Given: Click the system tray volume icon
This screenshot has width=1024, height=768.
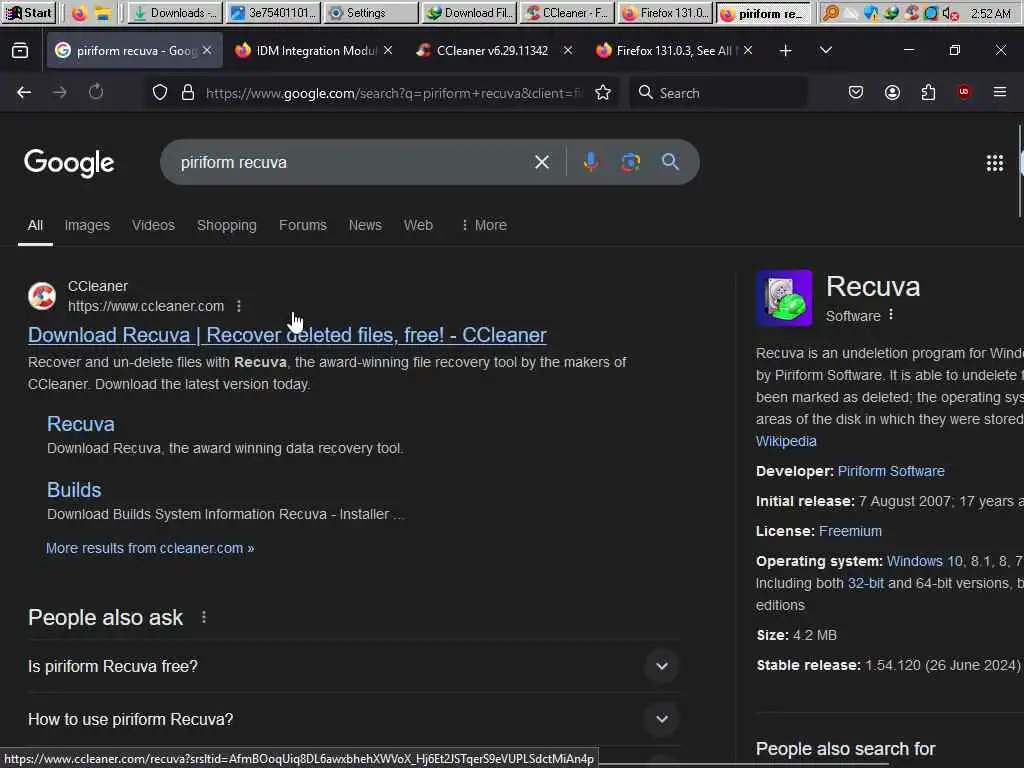Looking at the screenshot, I should (950, 12).
